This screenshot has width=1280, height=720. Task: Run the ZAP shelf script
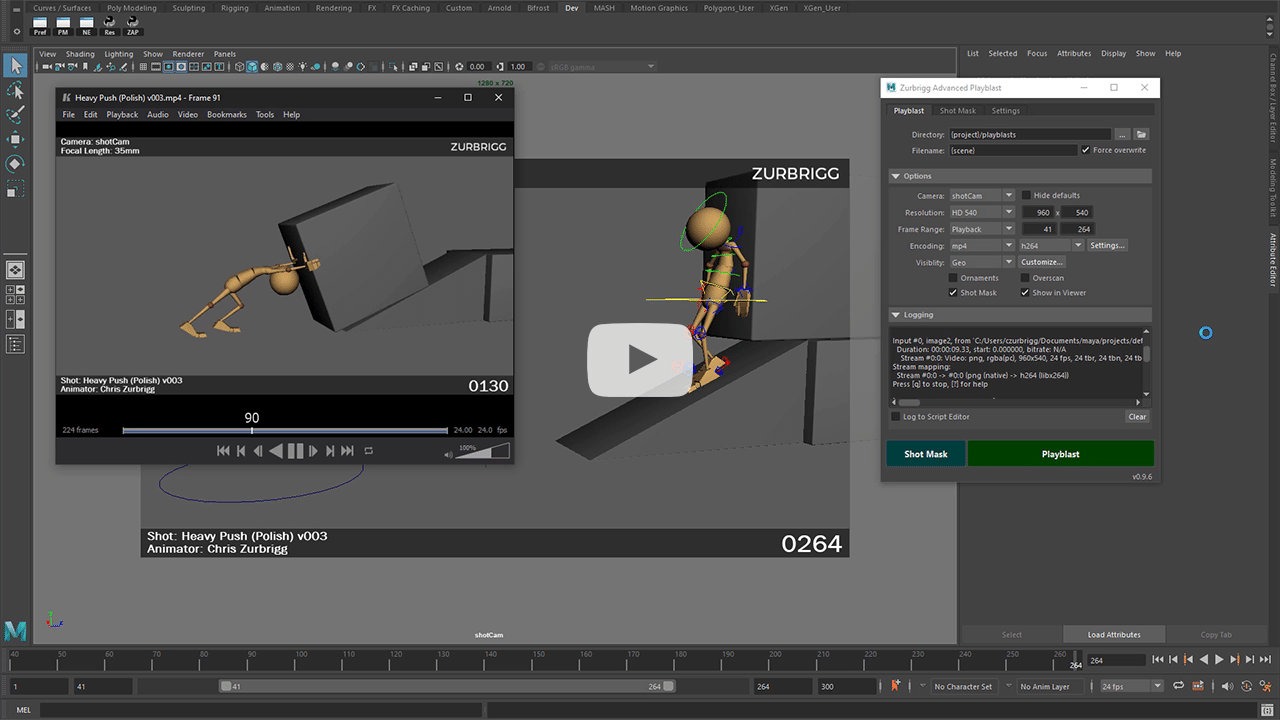(x=132, y=24)
